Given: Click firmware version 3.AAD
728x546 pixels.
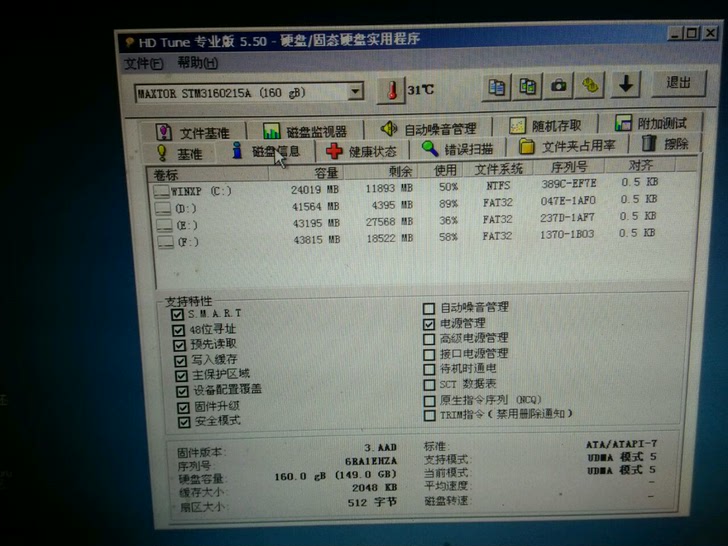Looking at the screenshot, I should tap(380, 448).
